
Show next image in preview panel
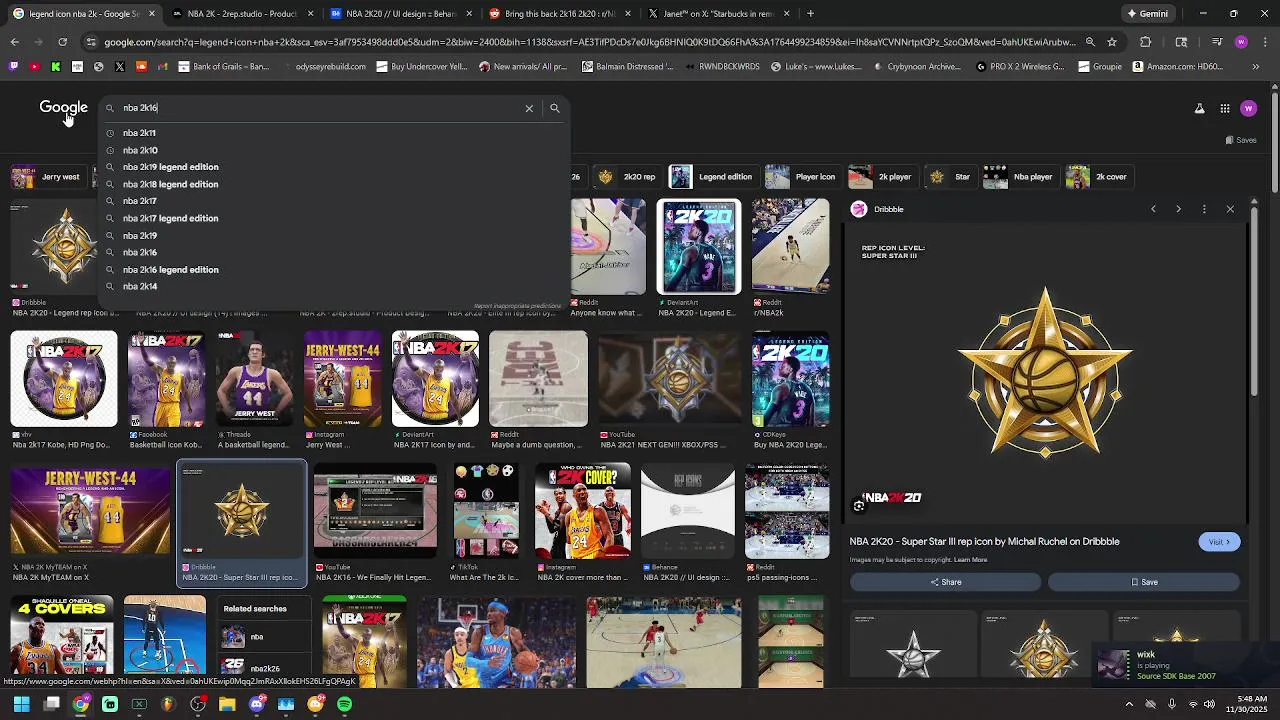point(1178,209)
